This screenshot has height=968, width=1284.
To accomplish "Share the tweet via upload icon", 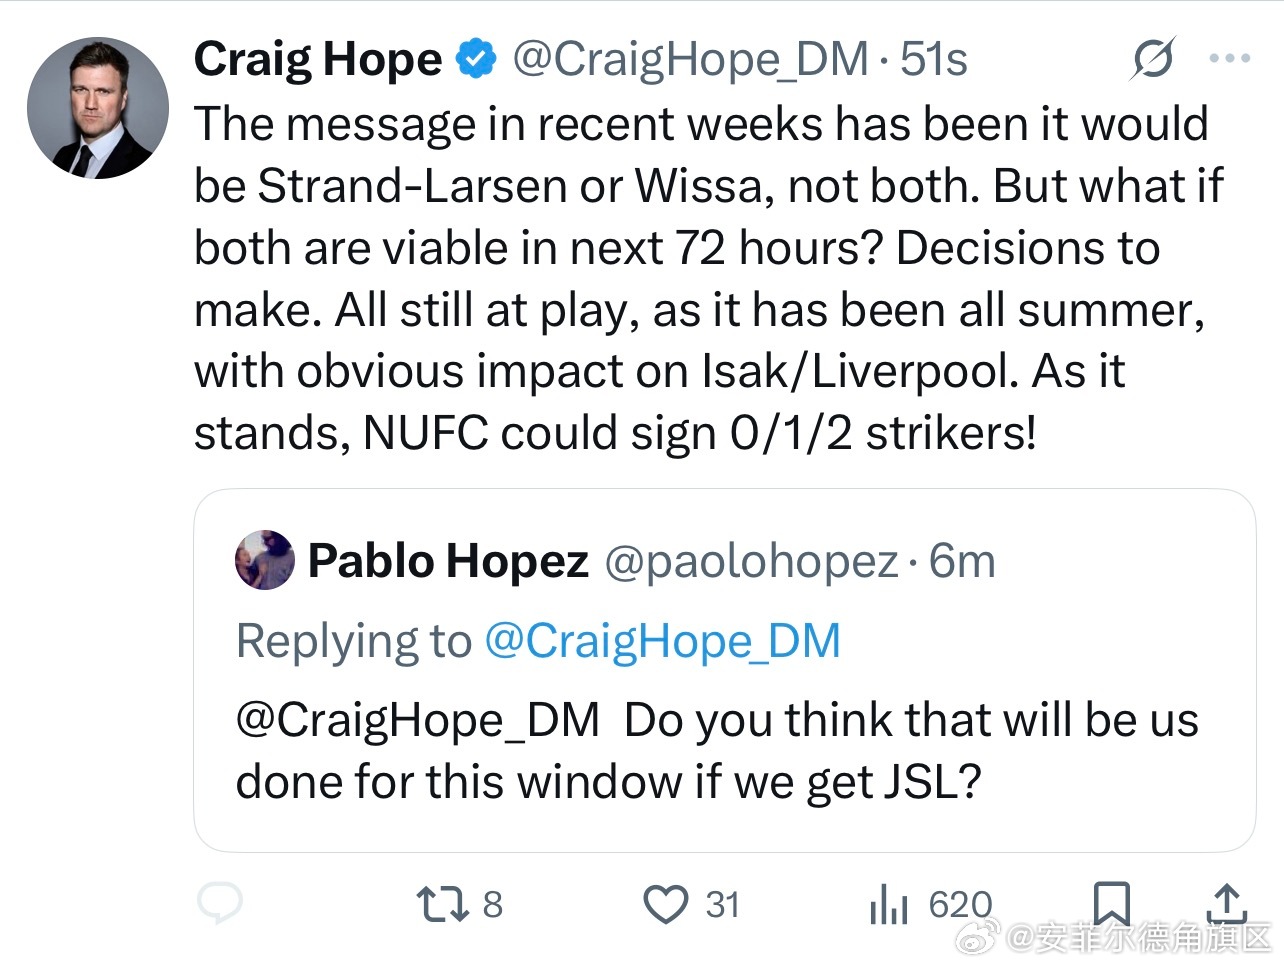I will (1225, 903).
